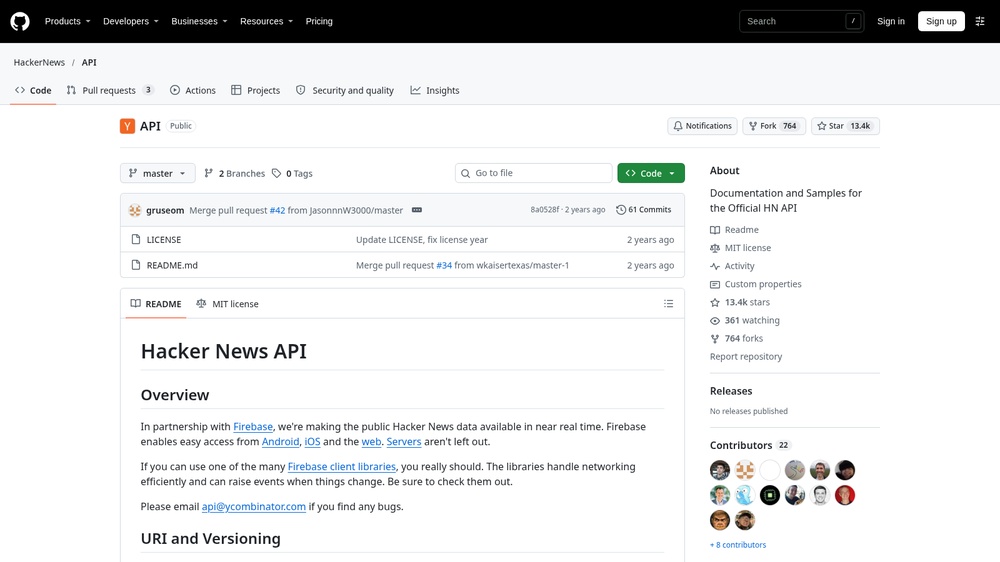Open the 61 Commits history link
The image size is (1000, 562).
click(x=643, y=210)
